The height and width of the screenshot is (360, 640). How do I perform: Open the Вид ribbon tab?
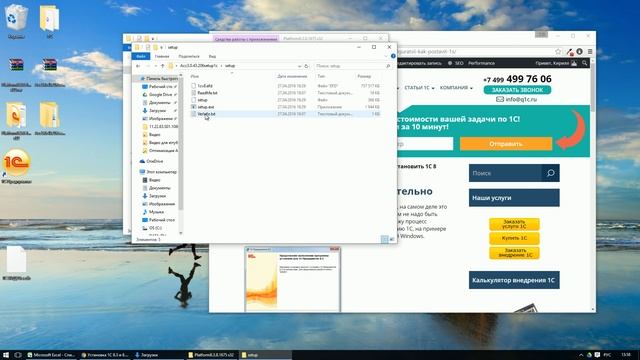pos(212,56)
